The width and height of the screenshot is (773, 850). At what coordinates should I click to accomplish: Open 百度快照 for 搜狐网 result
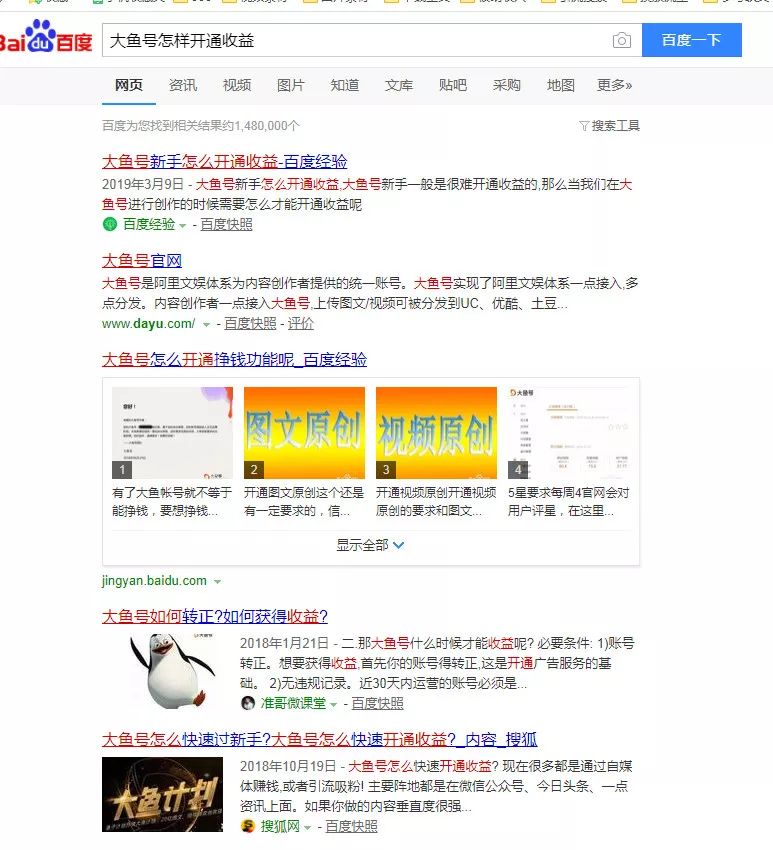coord(351,826)
